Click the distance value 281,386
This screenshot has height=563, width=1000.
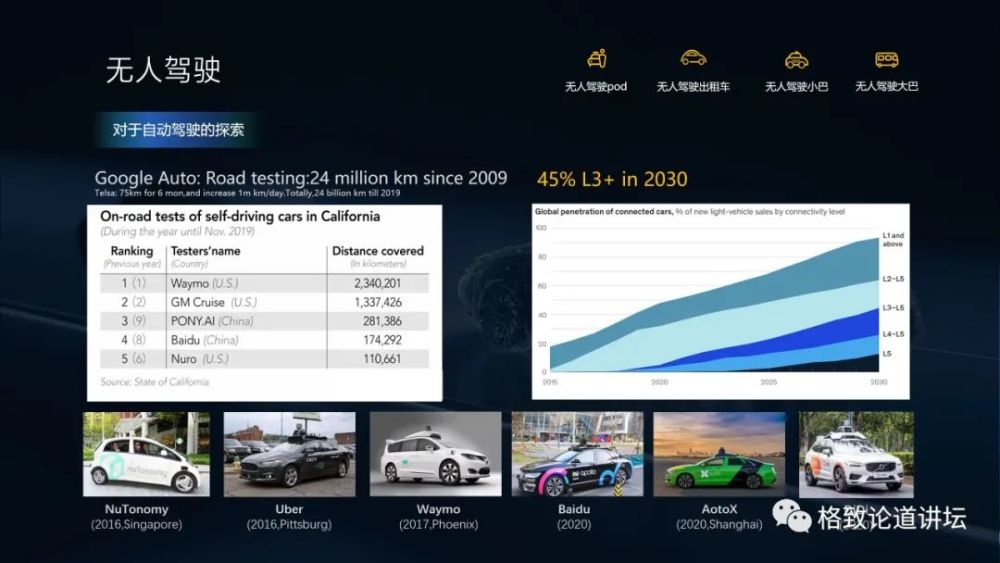[x=383, y=321]
